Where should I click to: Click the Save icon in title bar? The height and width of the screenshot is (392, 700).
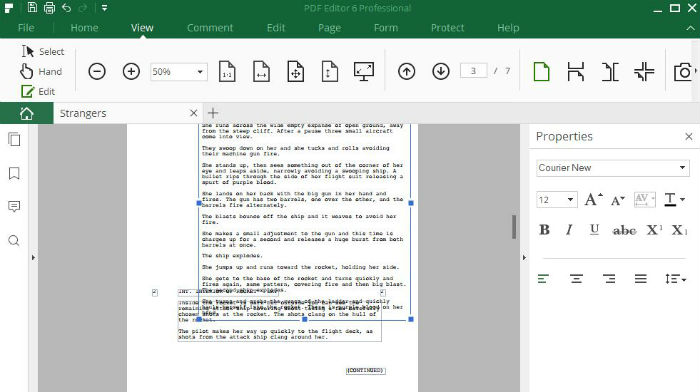[x=32, y=8]
